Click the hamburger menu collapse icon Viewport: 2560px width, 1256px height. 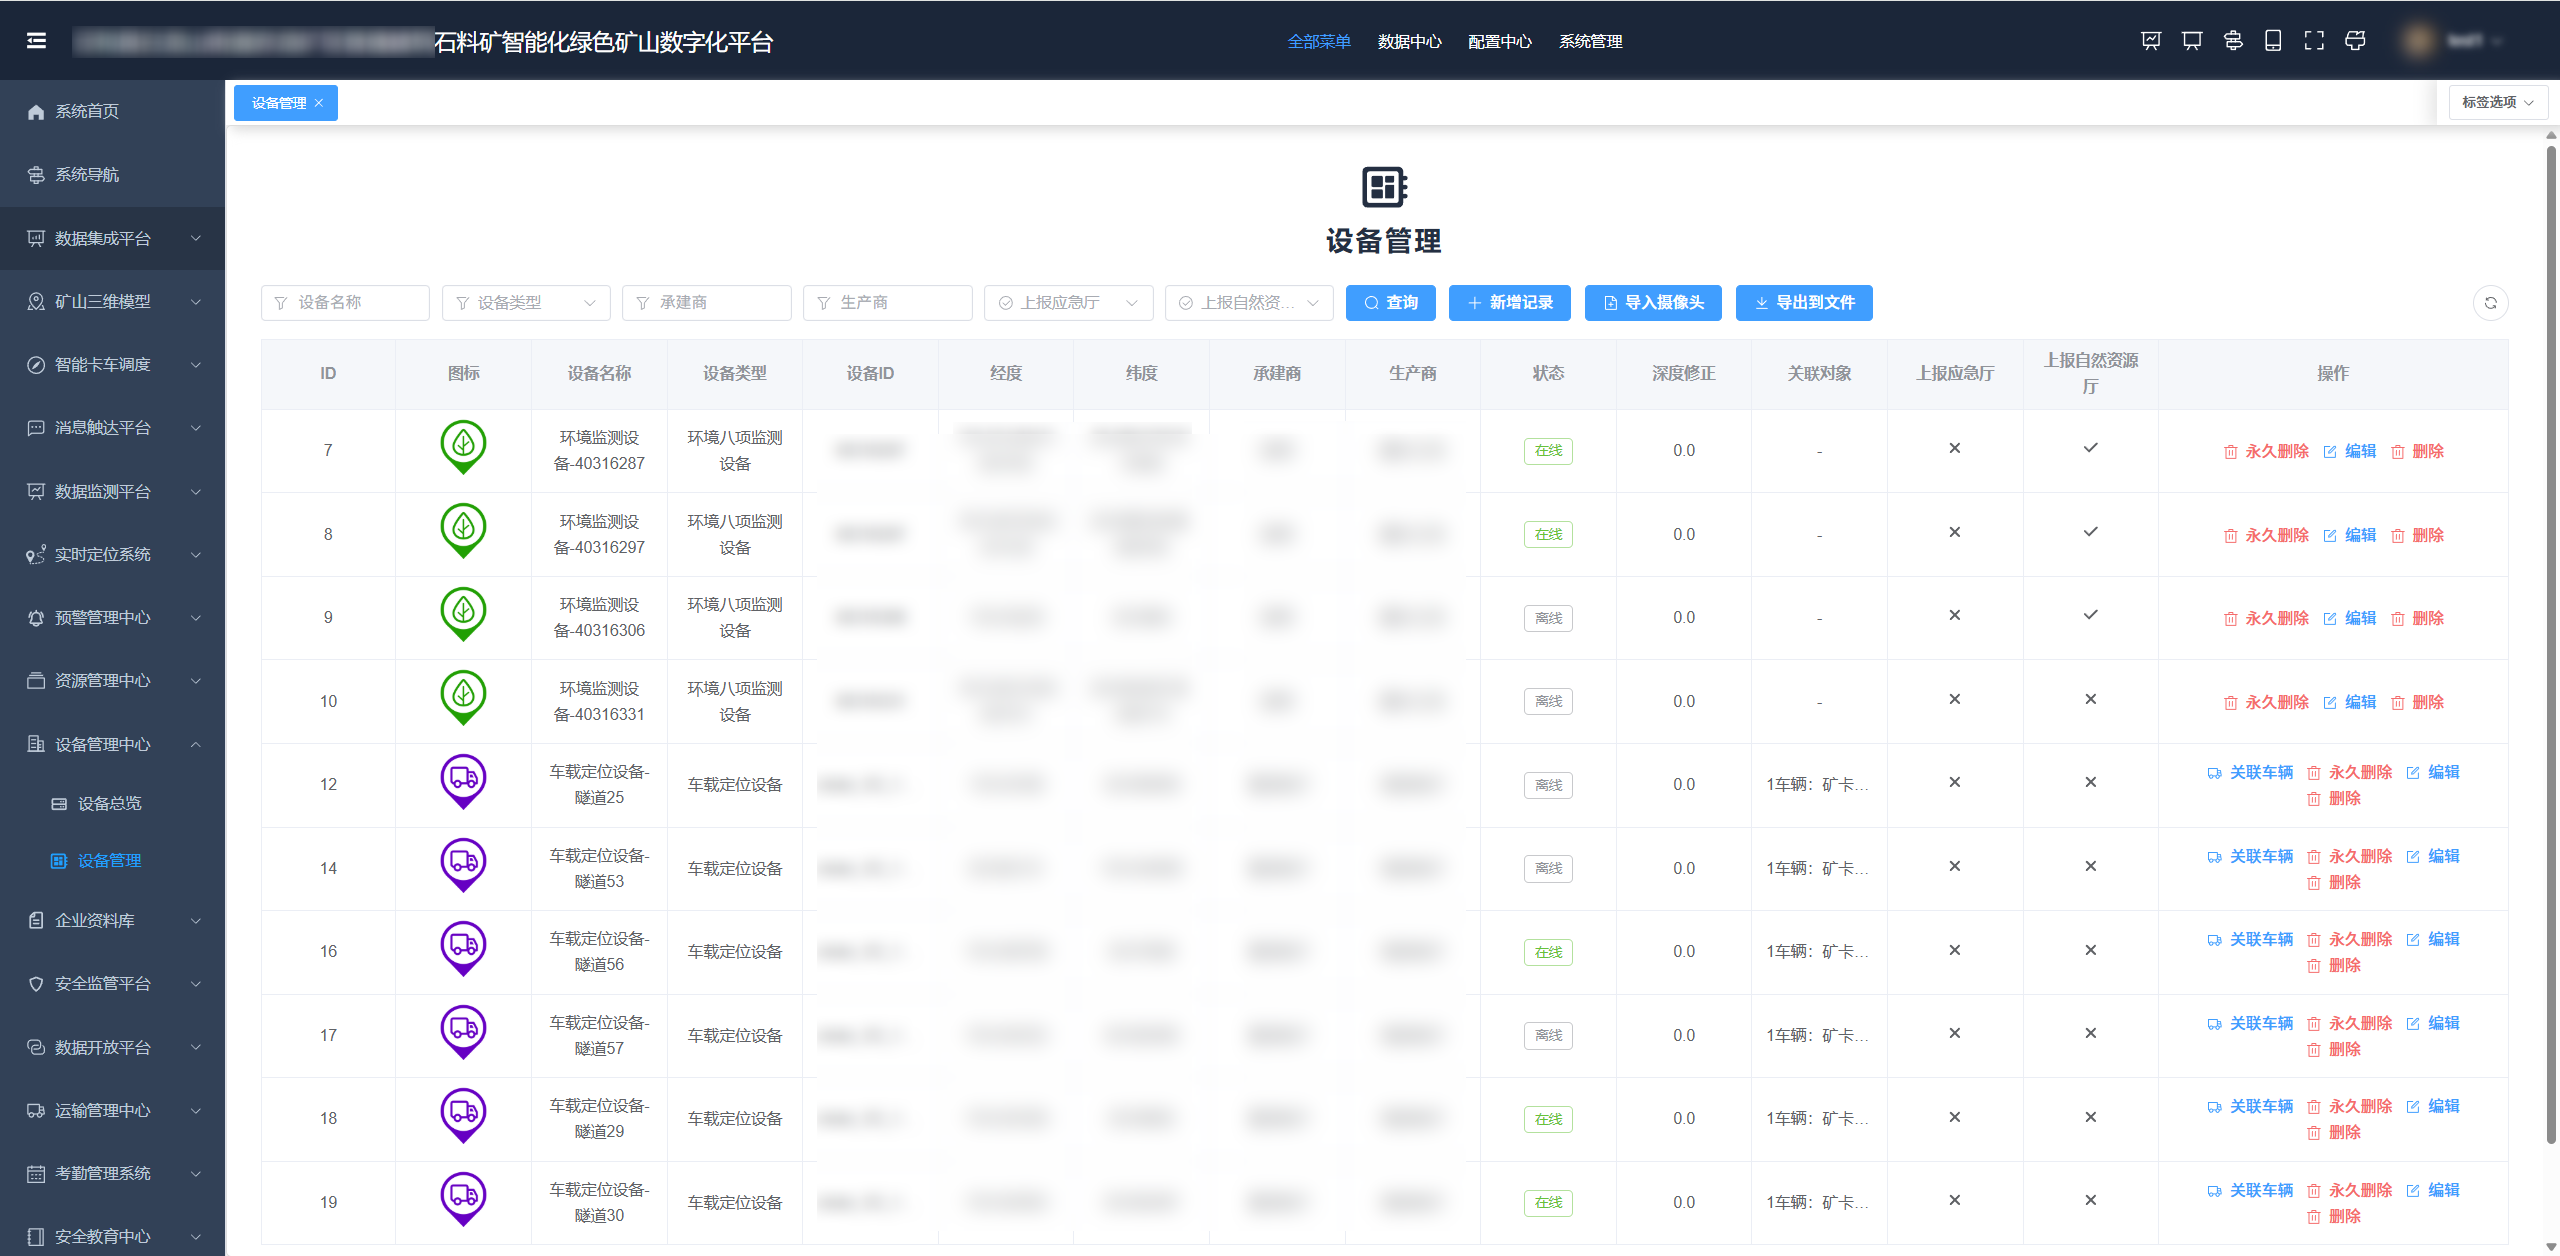36,41
